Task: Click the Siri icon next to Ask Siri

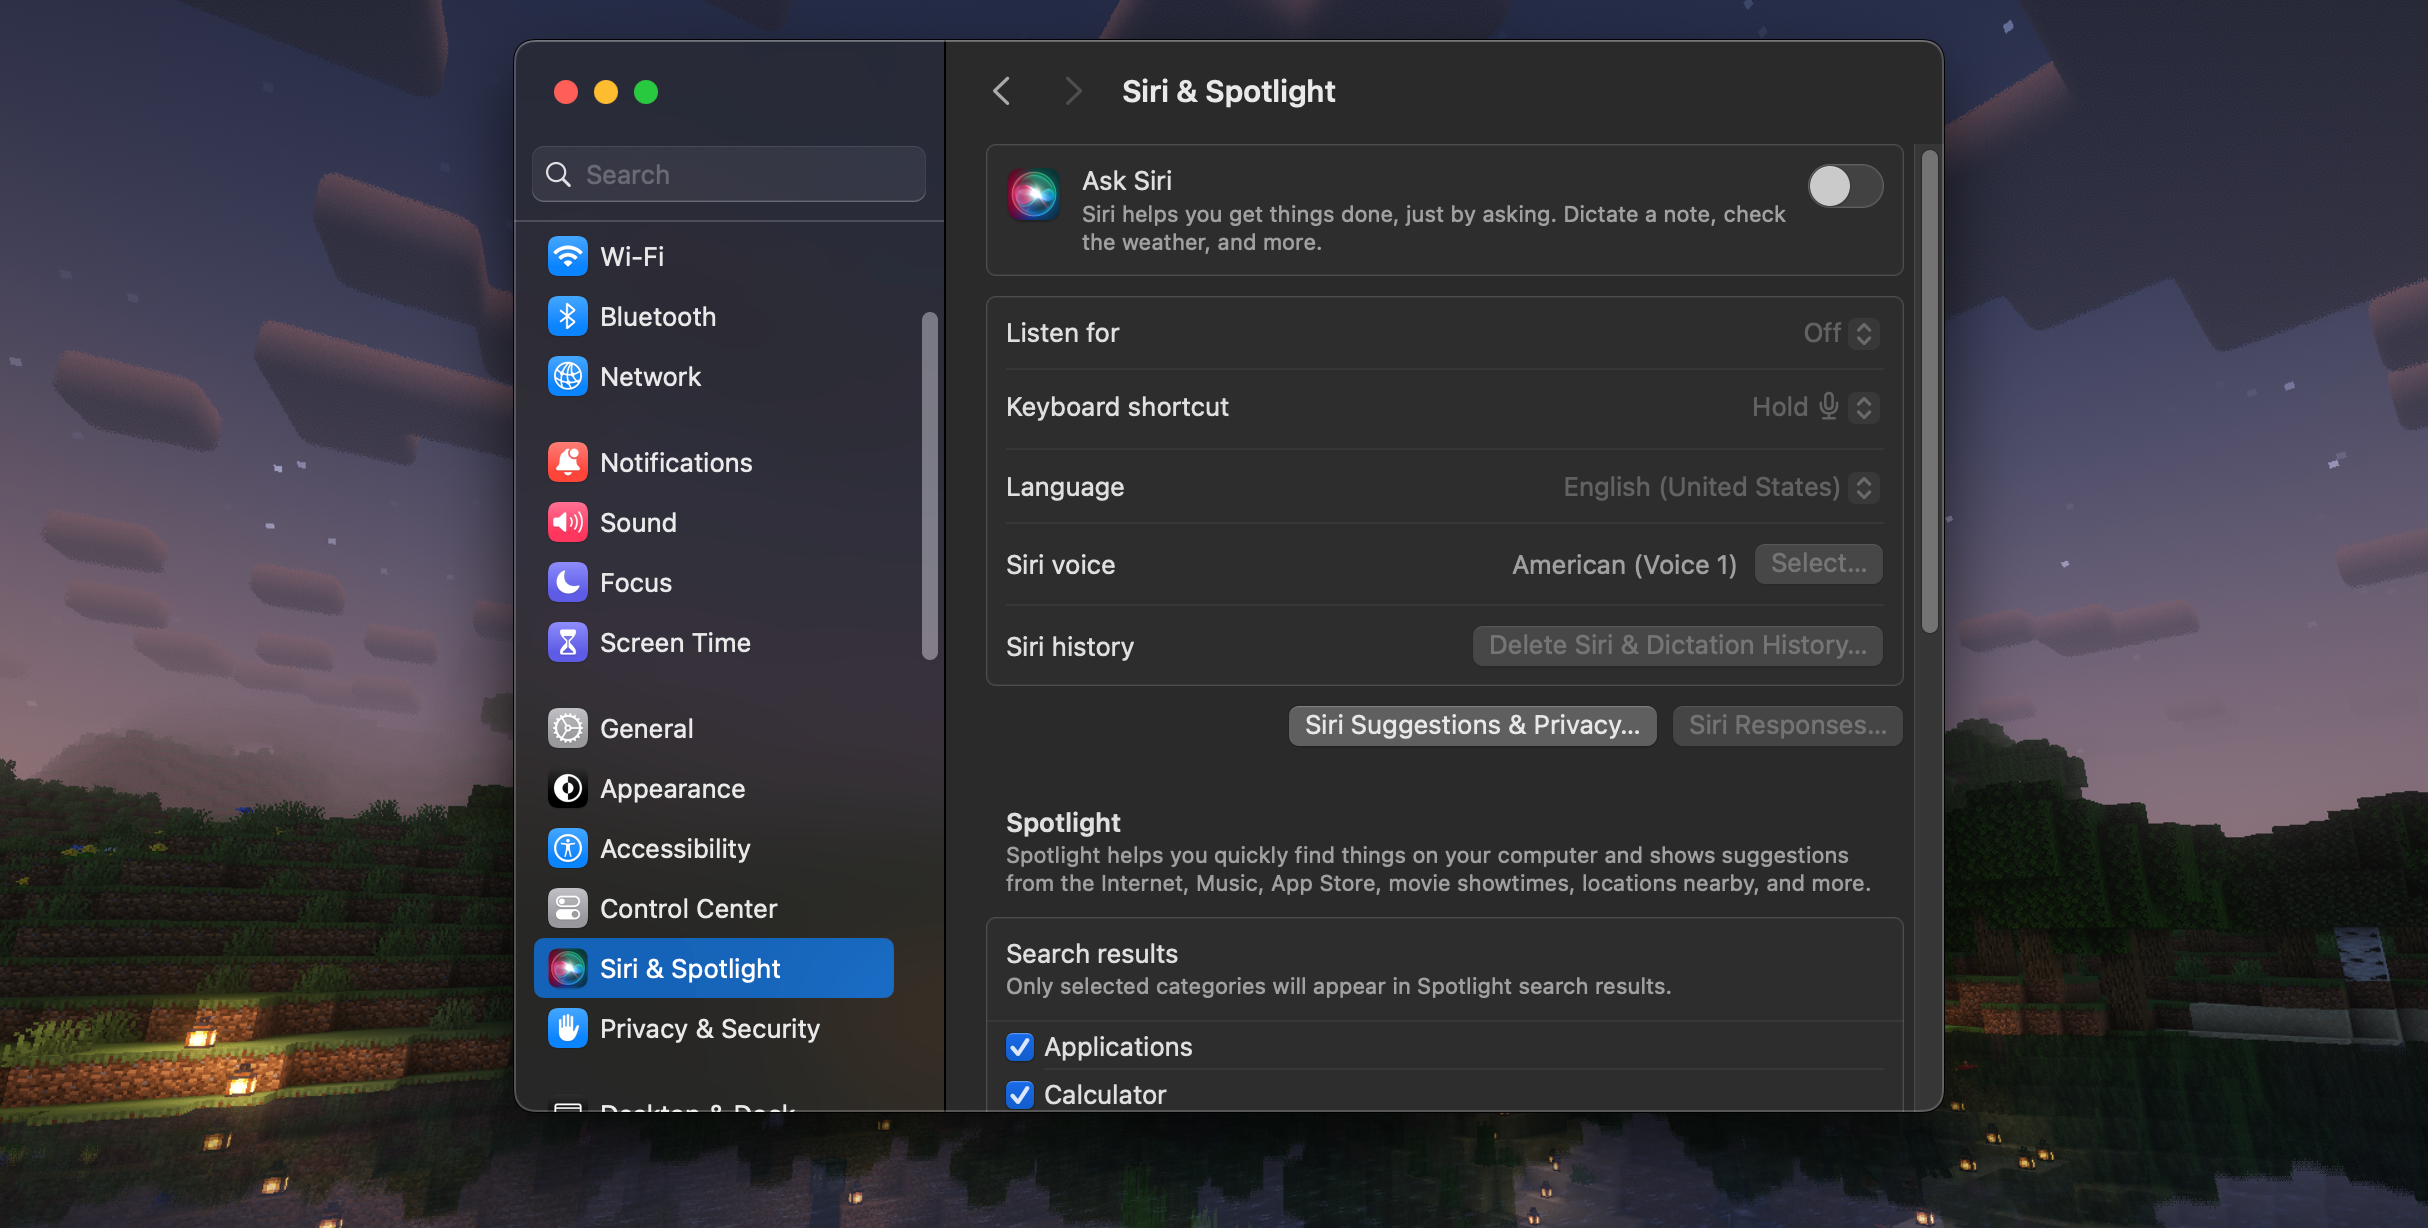Action: (x=1035, y=194)
